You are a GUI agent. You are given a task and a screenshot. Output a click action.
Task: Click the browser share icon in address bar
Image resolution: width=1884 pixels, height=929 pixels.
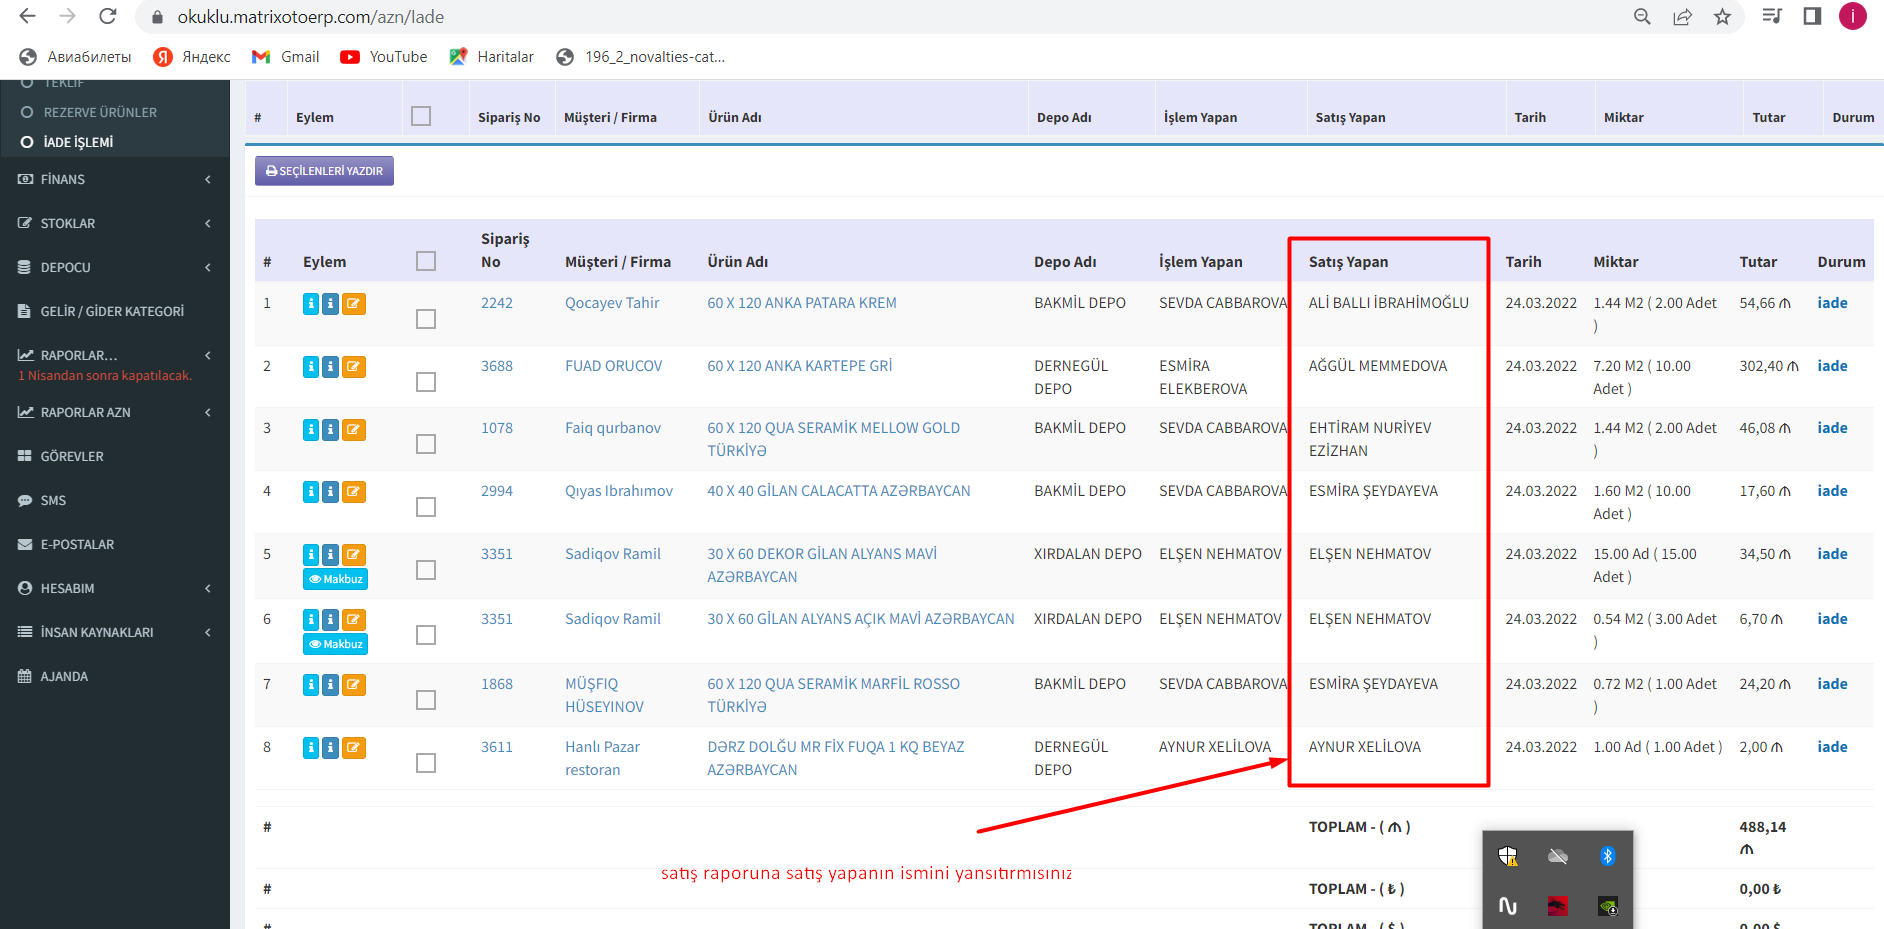click(1682, 17)
